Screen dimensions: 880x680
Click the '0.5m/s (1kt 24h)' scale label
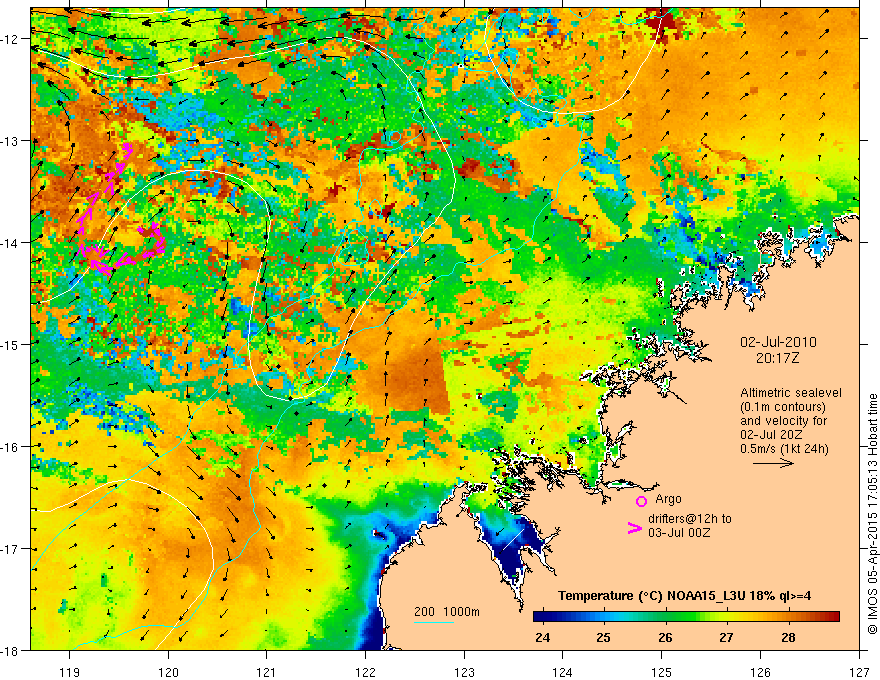tap(784, 448)
